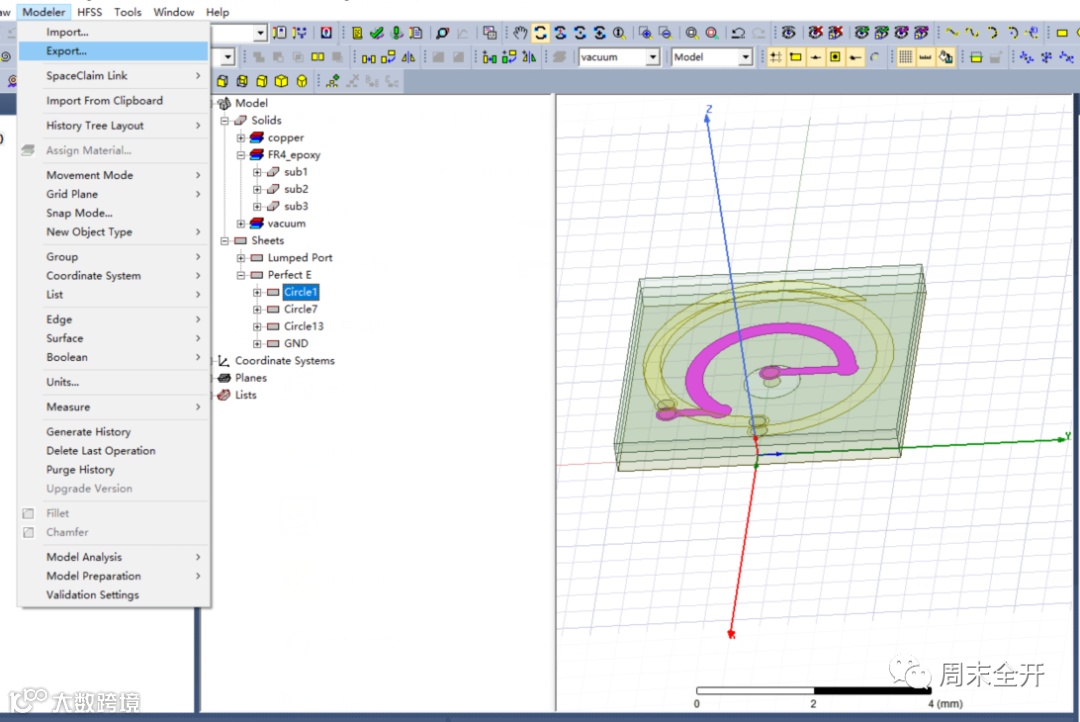The width and height of the screenshot is (1080, 722).
Task: Click the Draw Box cube icon
Action: tap(281, 81)
